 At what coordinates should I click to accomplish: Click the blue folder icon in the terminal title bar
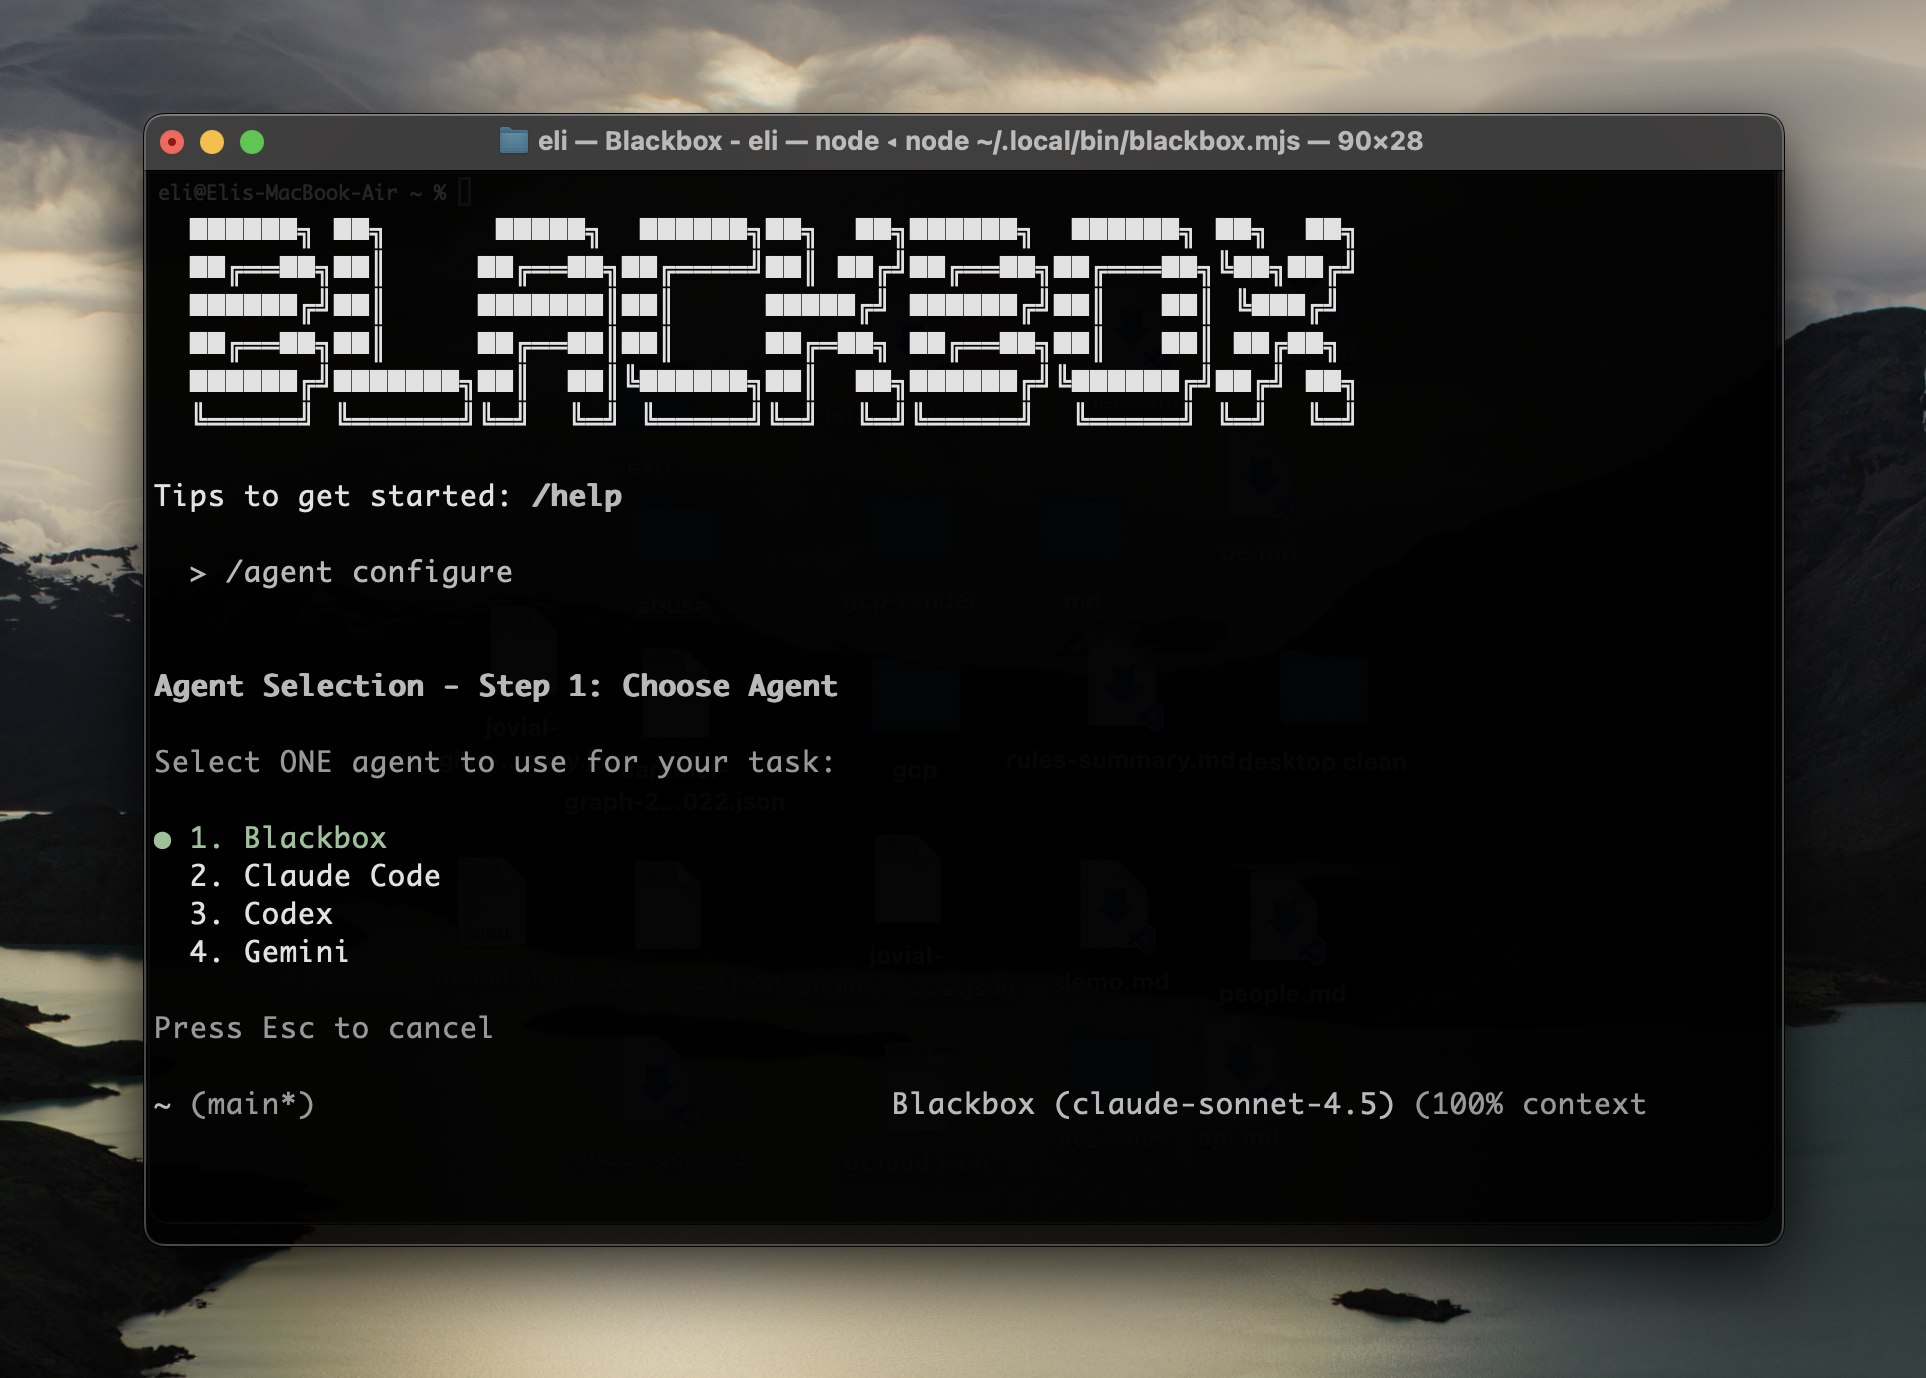point(513,142)
